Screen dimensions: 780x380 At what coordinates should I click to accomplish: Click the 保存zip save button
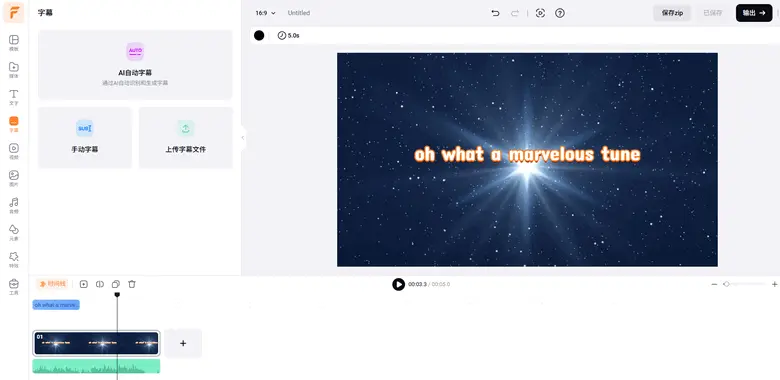click(x=672, y=13)
